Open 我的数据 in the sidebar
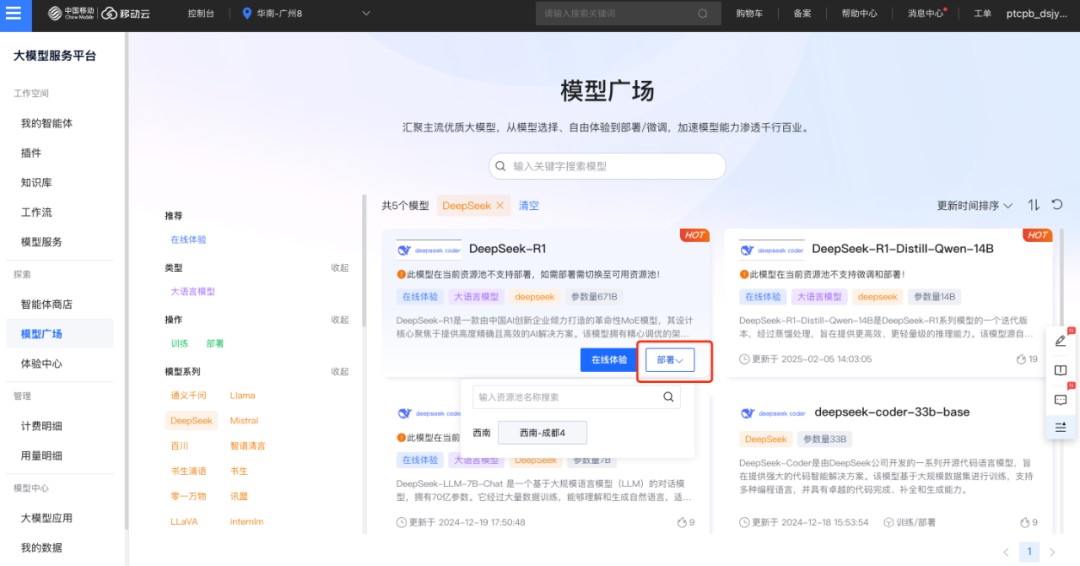Screen dimensions: 1080x566 point(41,547)
